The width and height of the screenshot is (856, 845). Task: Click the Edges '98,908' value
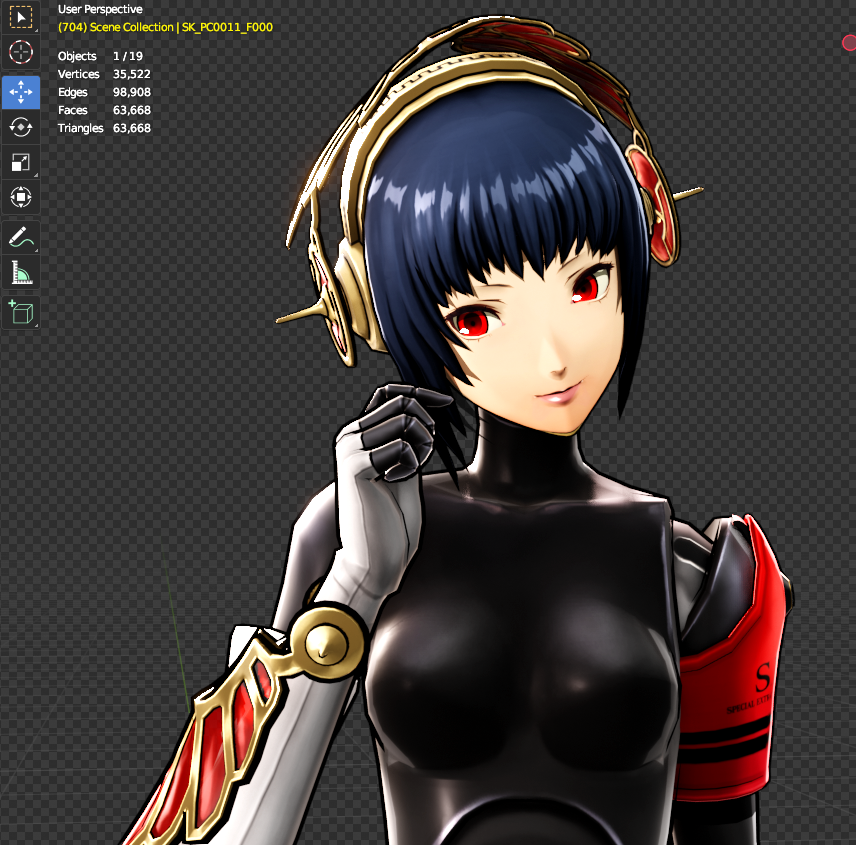[x=132, y=92]
